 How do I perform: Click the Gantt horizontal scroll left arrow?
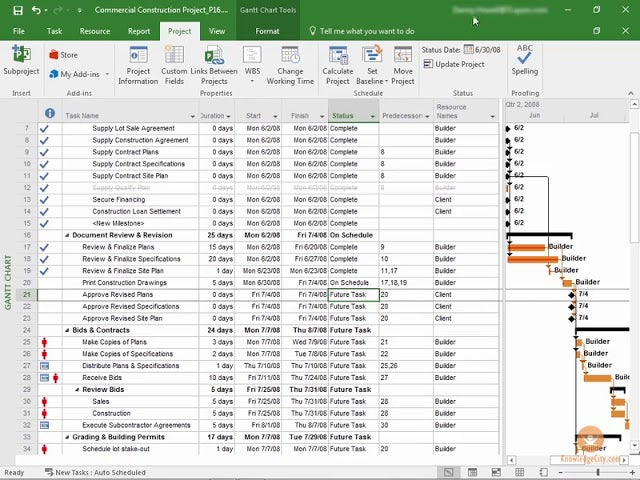511,460
